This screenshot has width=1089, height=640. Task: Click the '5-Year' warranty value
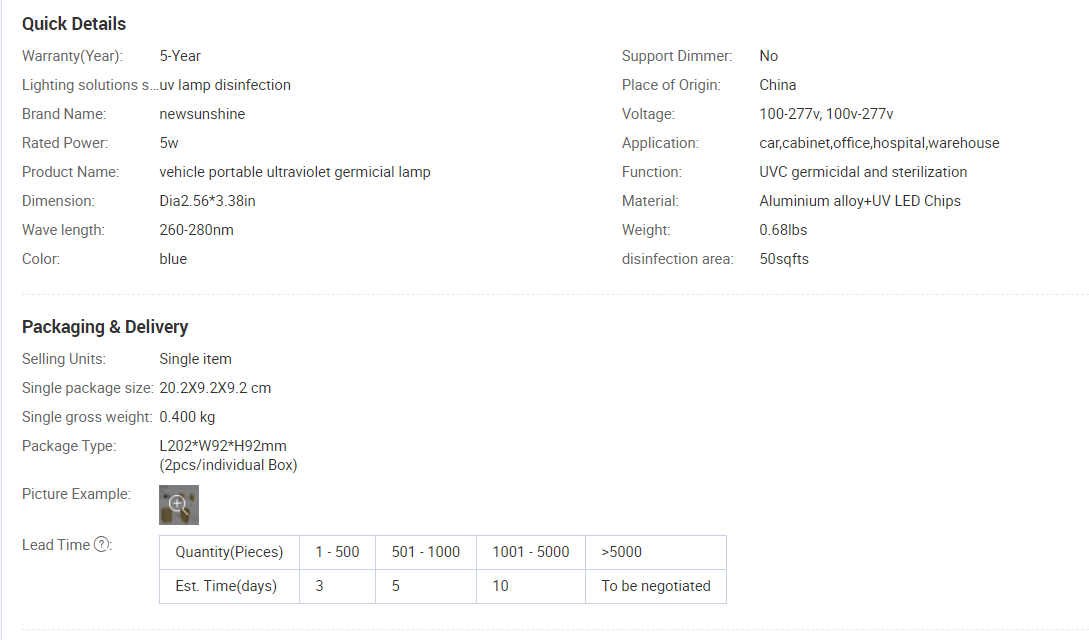pyautogui.click(x=180, y=56)
